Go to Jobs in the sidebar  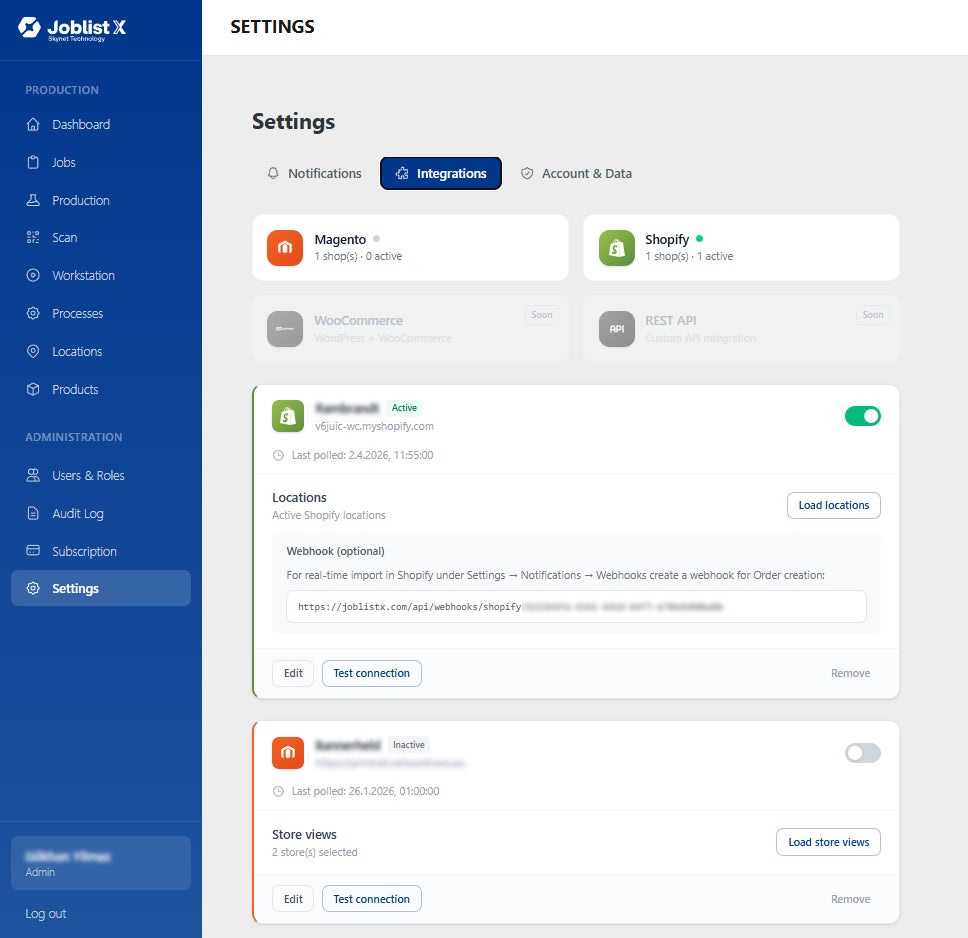101,162
